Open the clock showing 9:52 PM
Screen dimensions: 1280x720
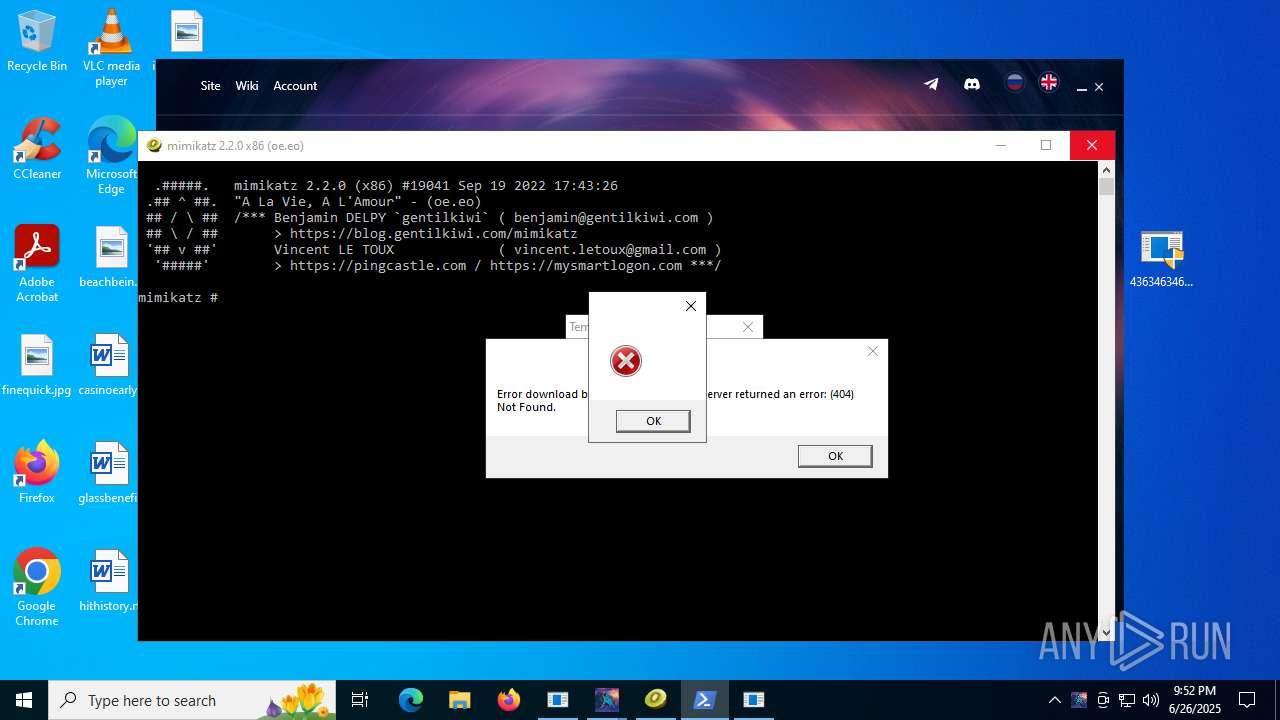click(x=1195, y=700)
